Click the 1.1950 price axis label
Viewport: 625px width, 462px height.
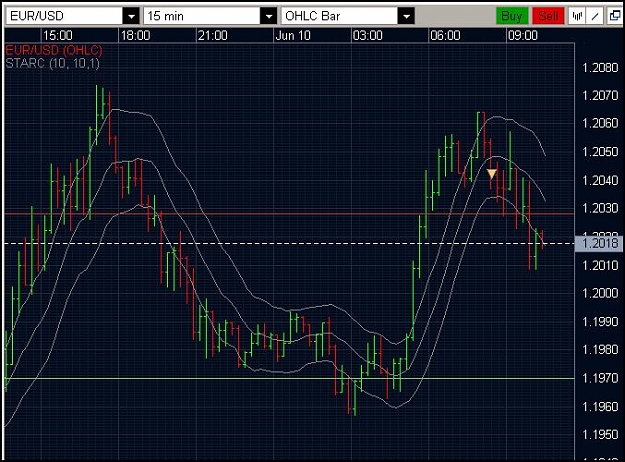click(x=600, y=434)
